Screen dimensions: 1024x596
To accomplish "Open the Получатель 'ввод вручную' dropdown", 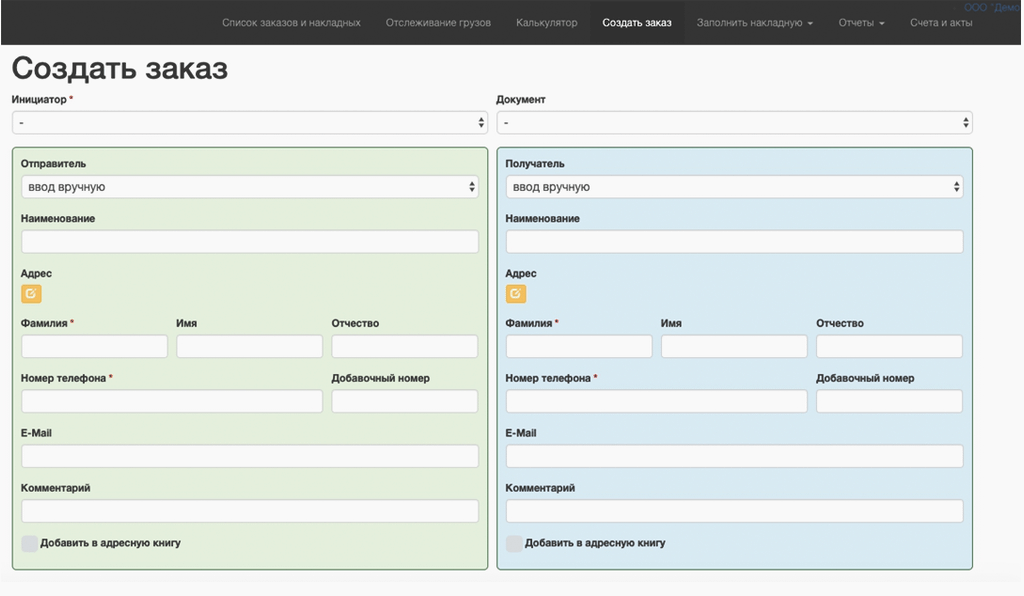I will (x=734, y=187).
